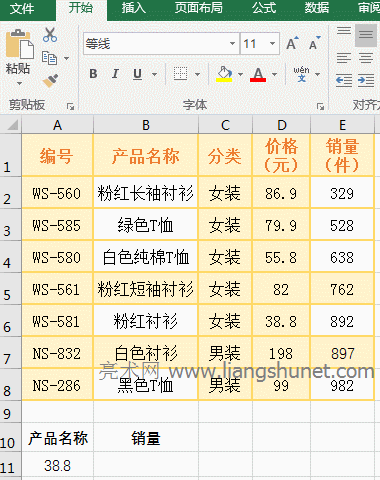380x480 pixels.
Task: Select column B header
Action: [146, 125]
